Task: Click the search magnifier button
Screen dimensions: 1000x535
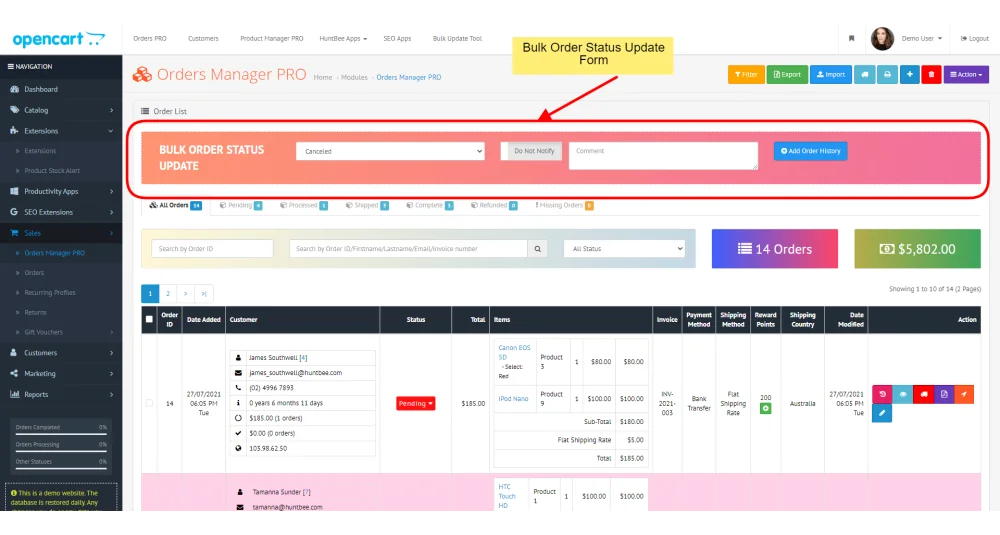Action: (538, 249)
